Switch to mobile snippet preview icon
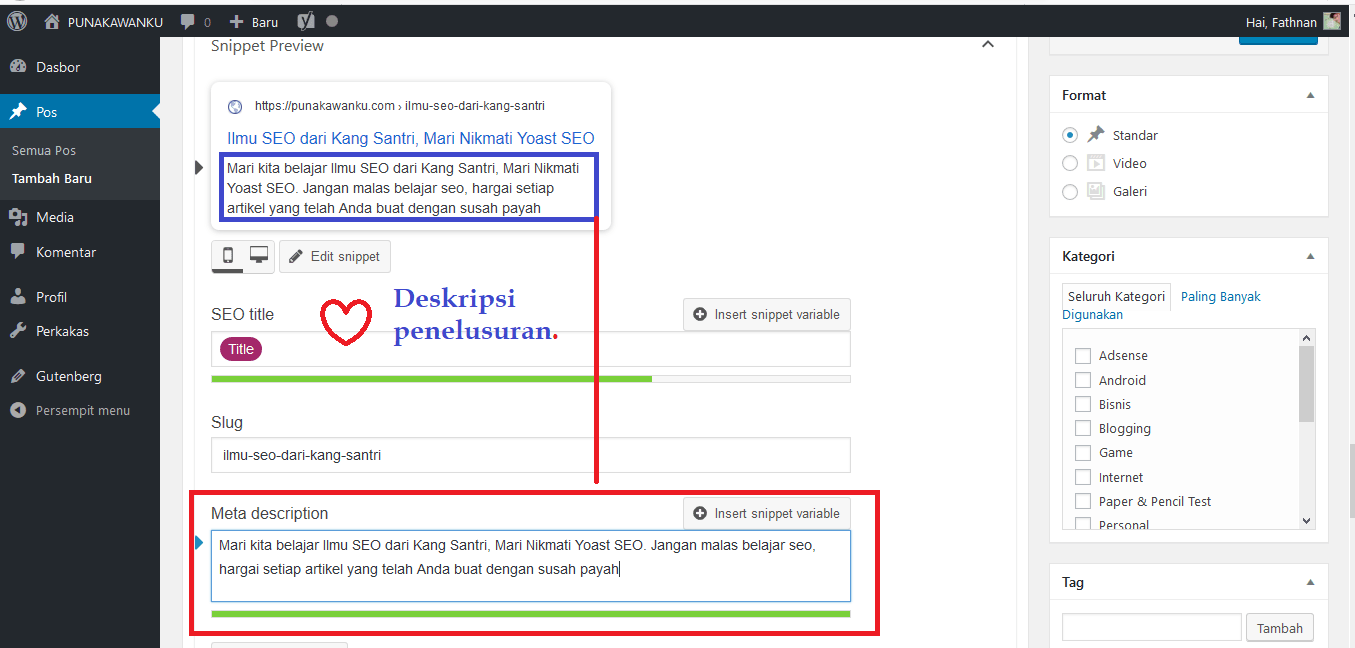Screen dimensions: 1355x648 click(x=228, y=256)
